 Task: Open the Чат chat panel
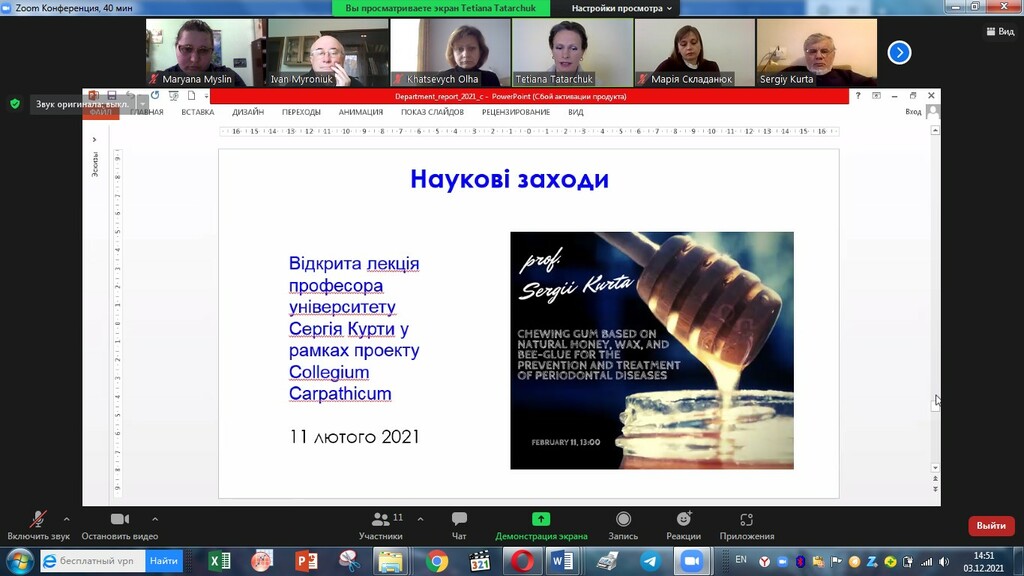click(459, 526)
